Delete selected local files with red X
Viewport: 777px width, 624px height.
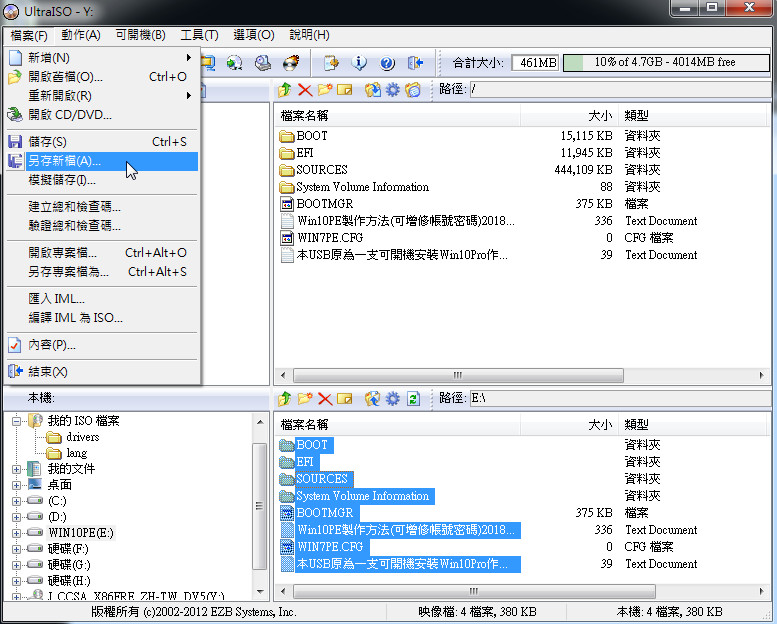coord(325,398)
